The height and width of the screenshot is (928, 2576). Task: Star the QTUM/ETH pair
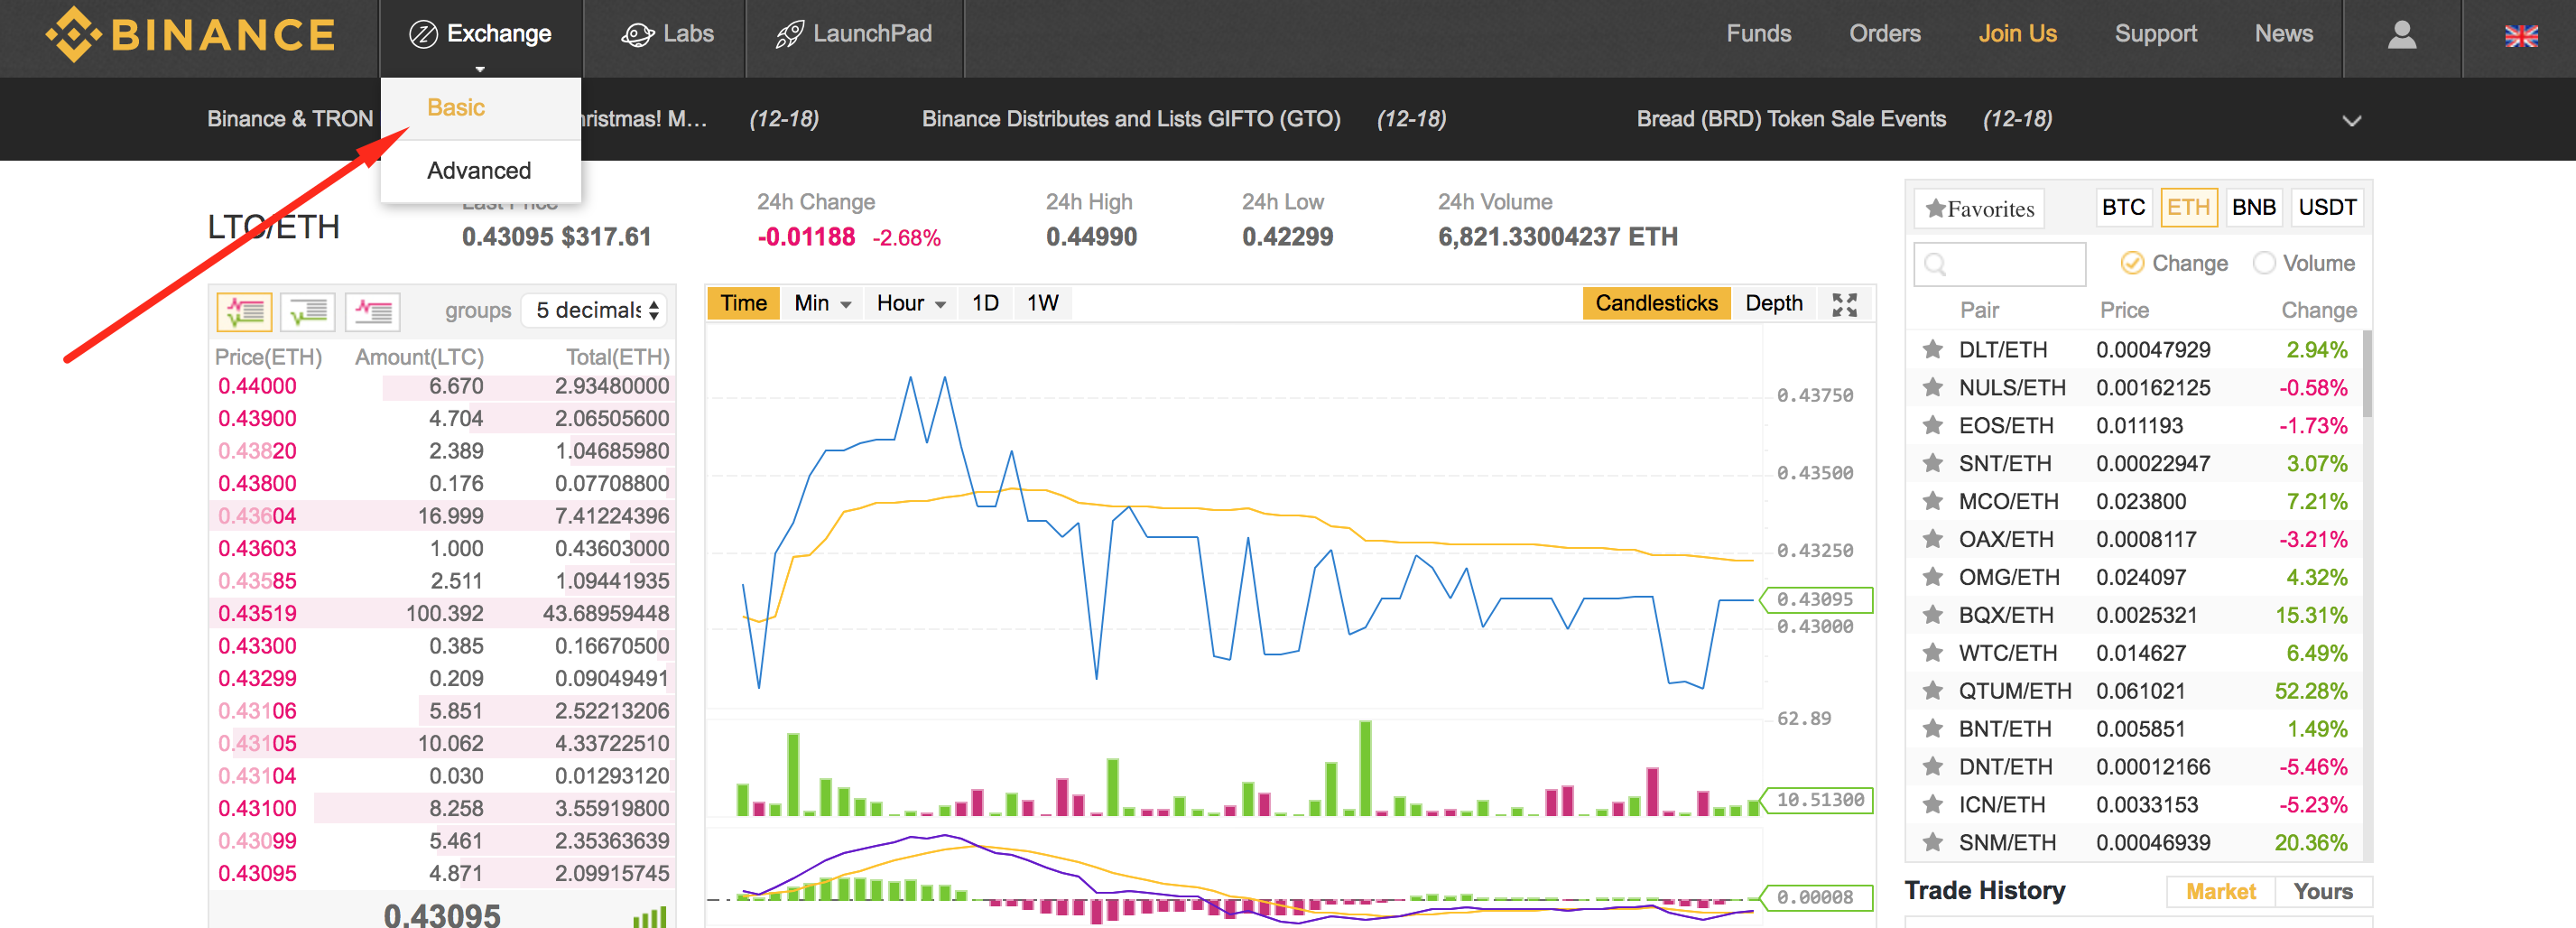tap(1932, 690)
